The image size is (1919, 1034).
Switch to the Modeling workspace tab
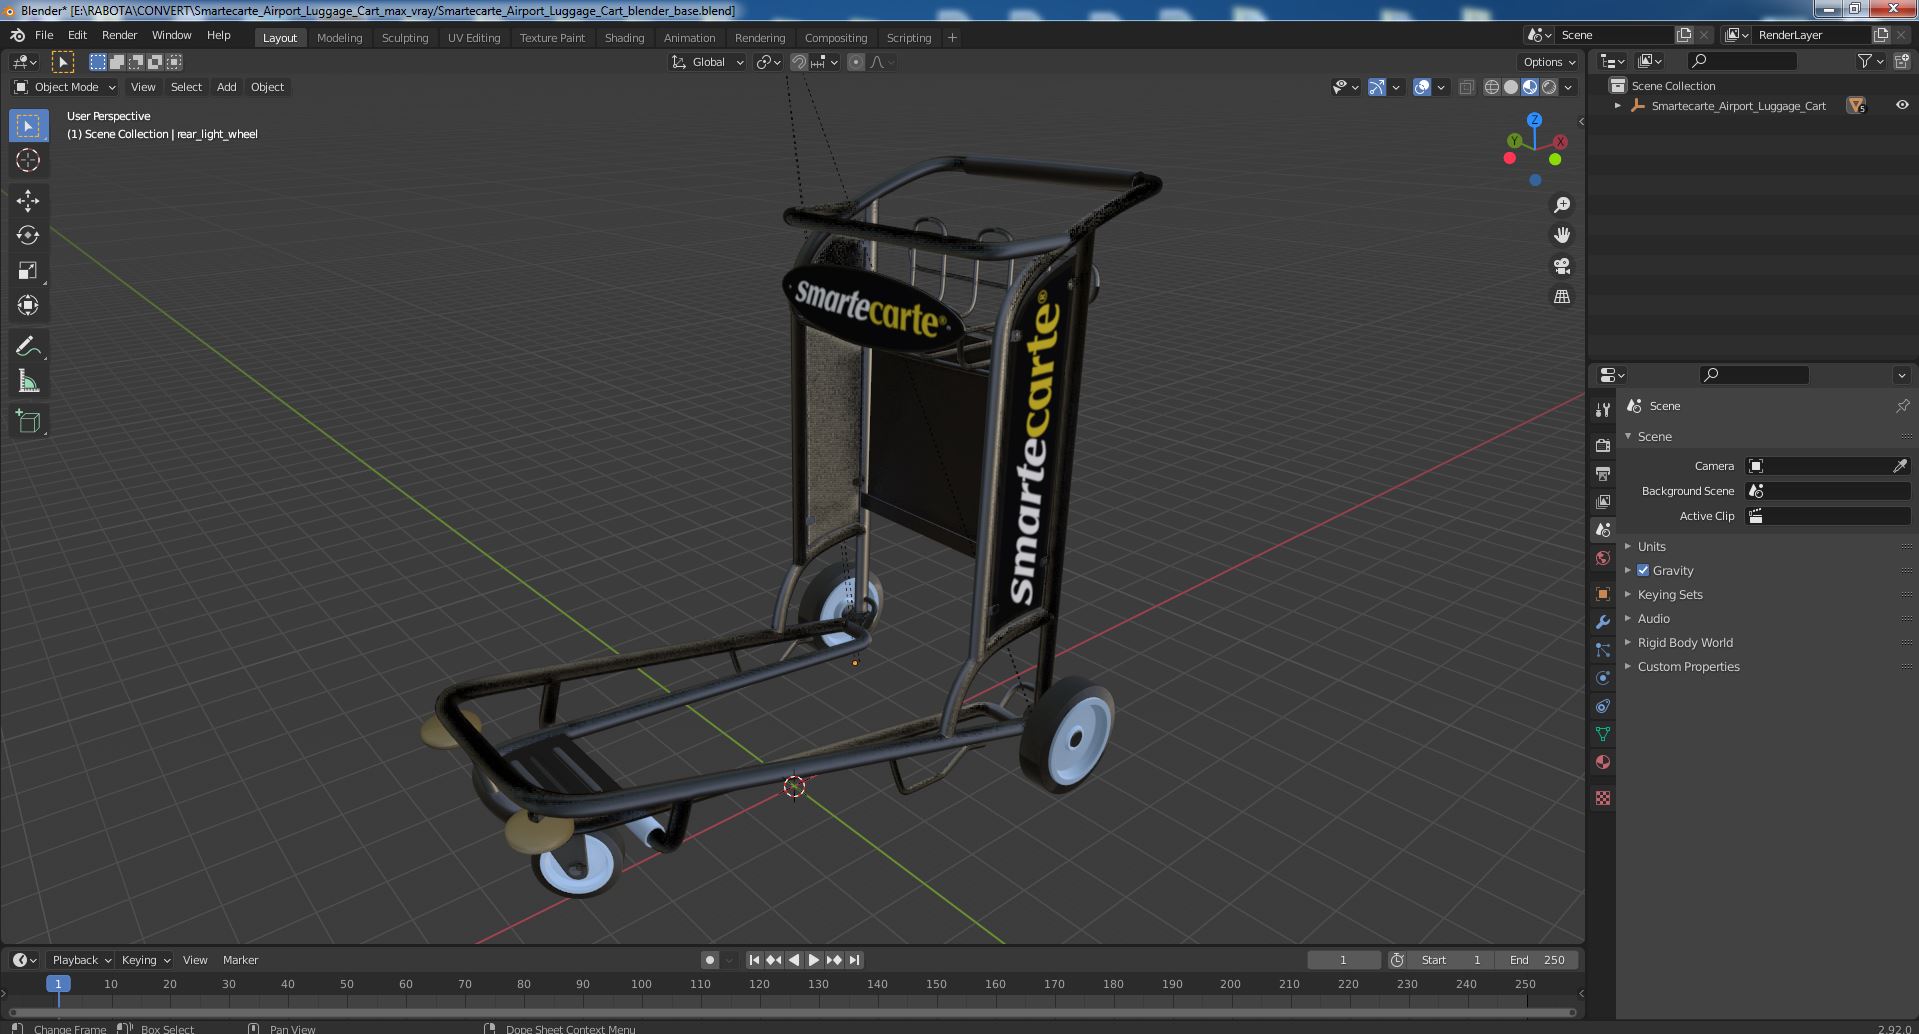point(339,38)
